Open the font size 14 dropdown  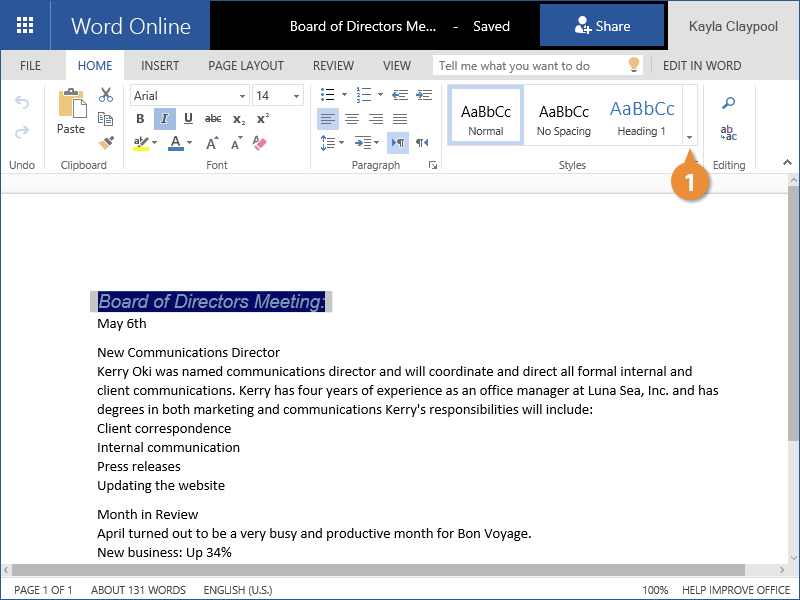277,96
